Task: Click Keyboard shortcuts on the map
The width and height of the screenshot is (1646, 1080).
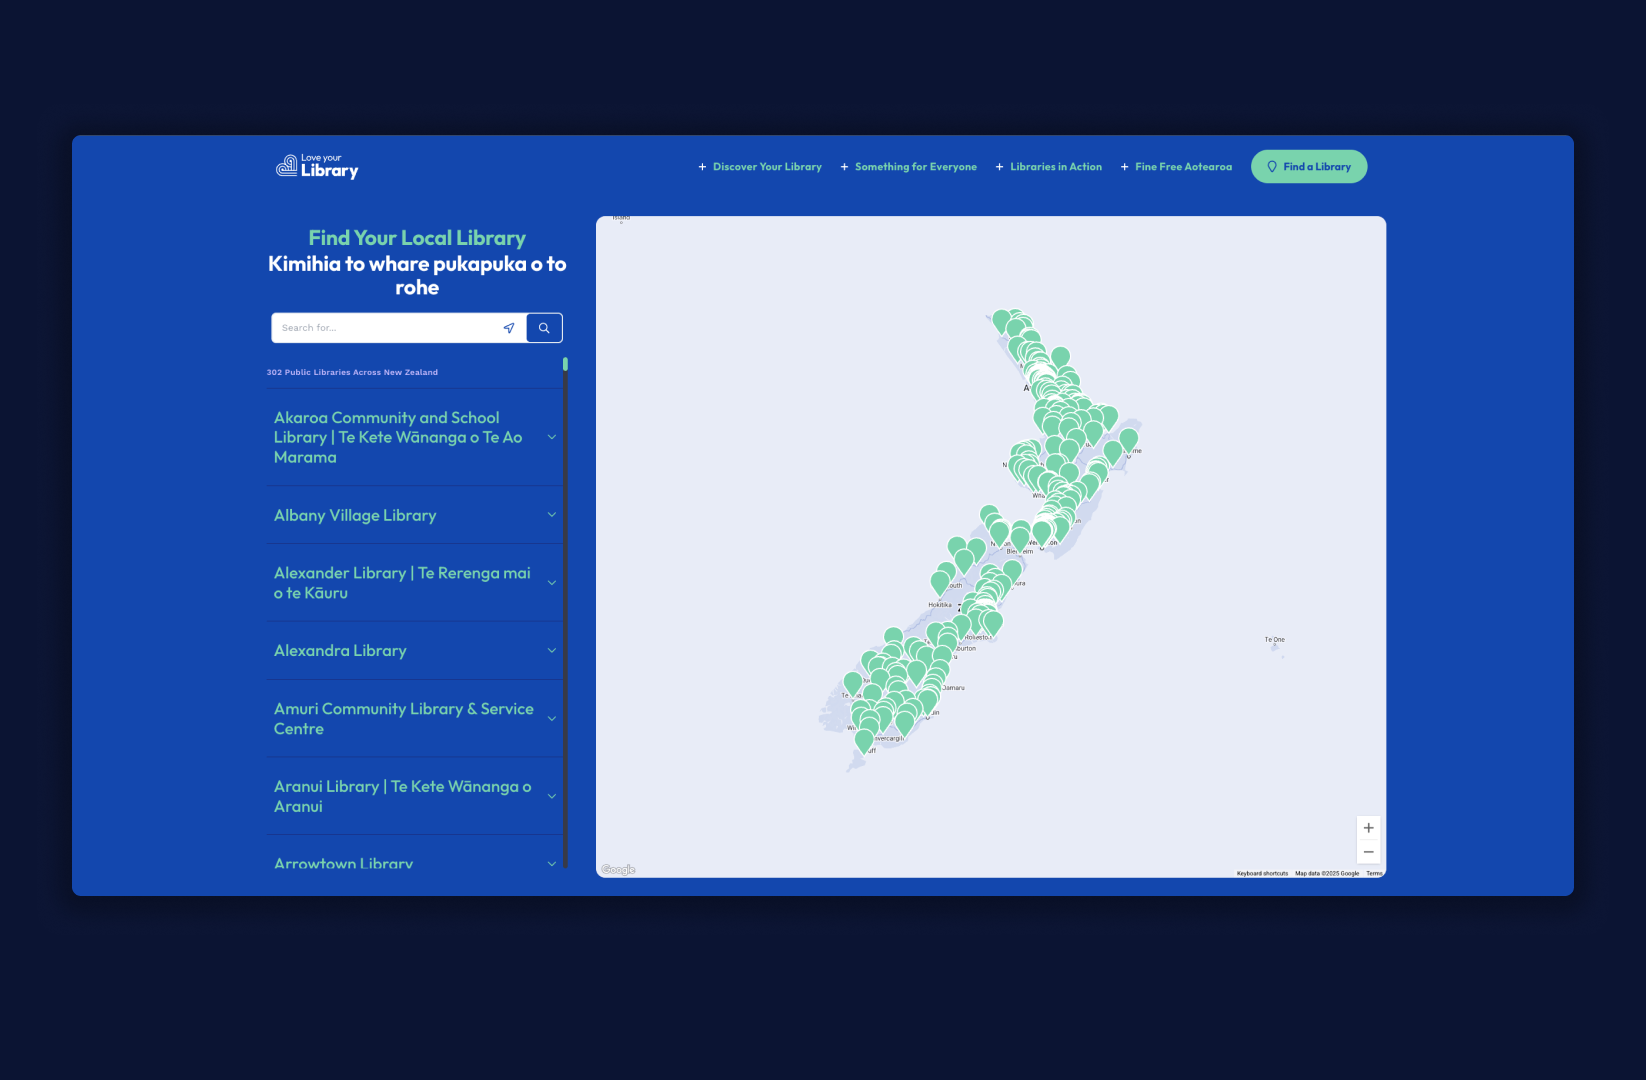Action: pyautogui.click(x=1262, y=873)
